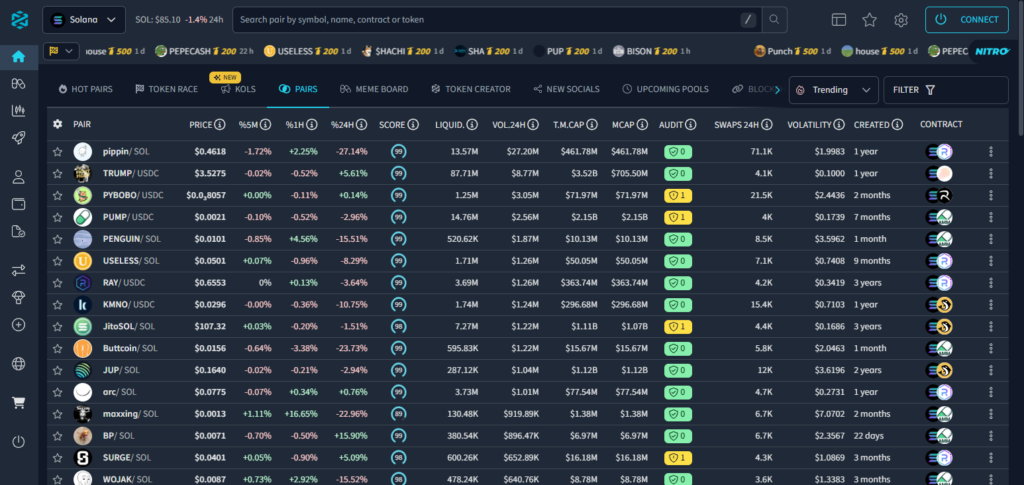Favorite the JUP/SOL pair
Viewport: 1024px width, 485px height.
tap(57, 370)
